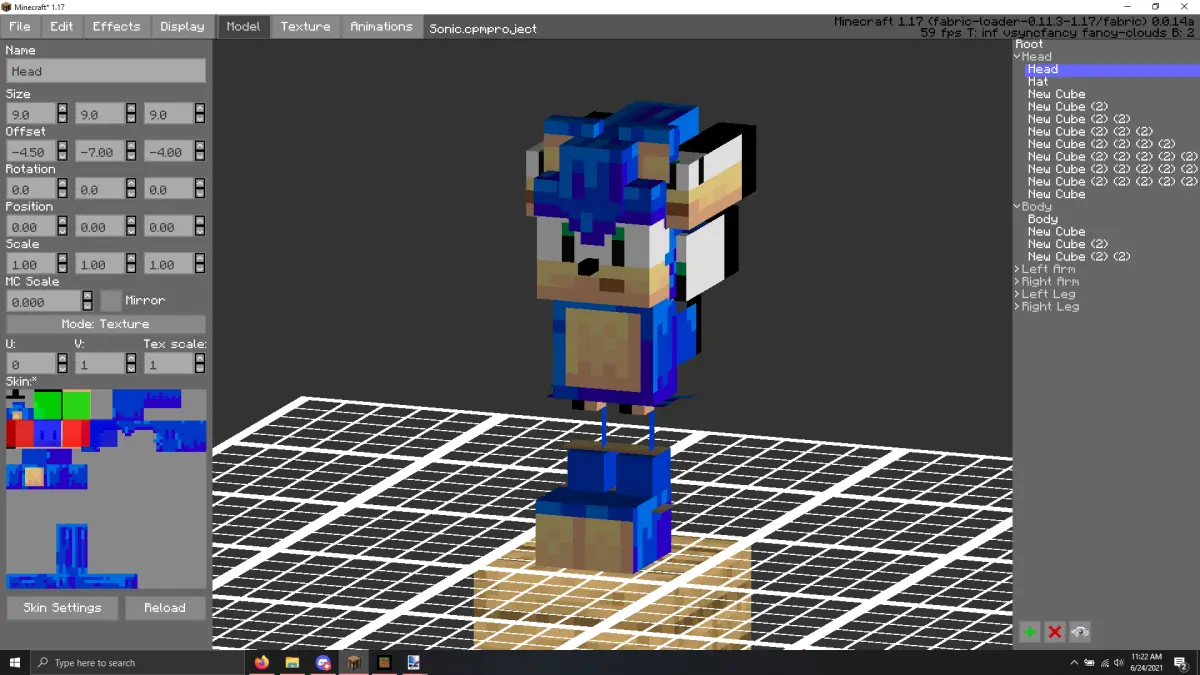
Task: Click the green plus add-cube button
Action: 1029,632
